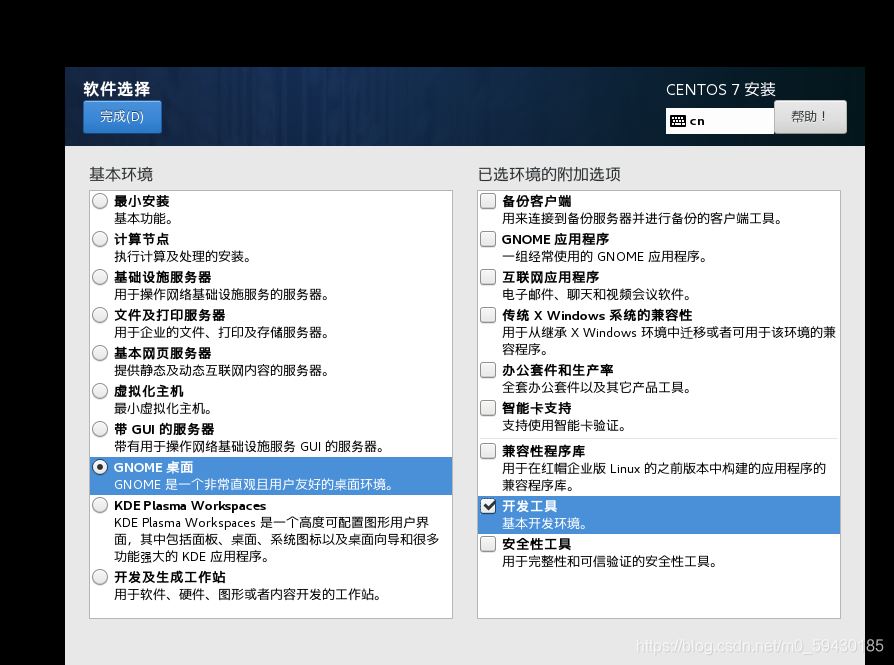
Task: Enable 互联网应用程序 checkbox
Action: pyautogui.click(x=488, y=277)
